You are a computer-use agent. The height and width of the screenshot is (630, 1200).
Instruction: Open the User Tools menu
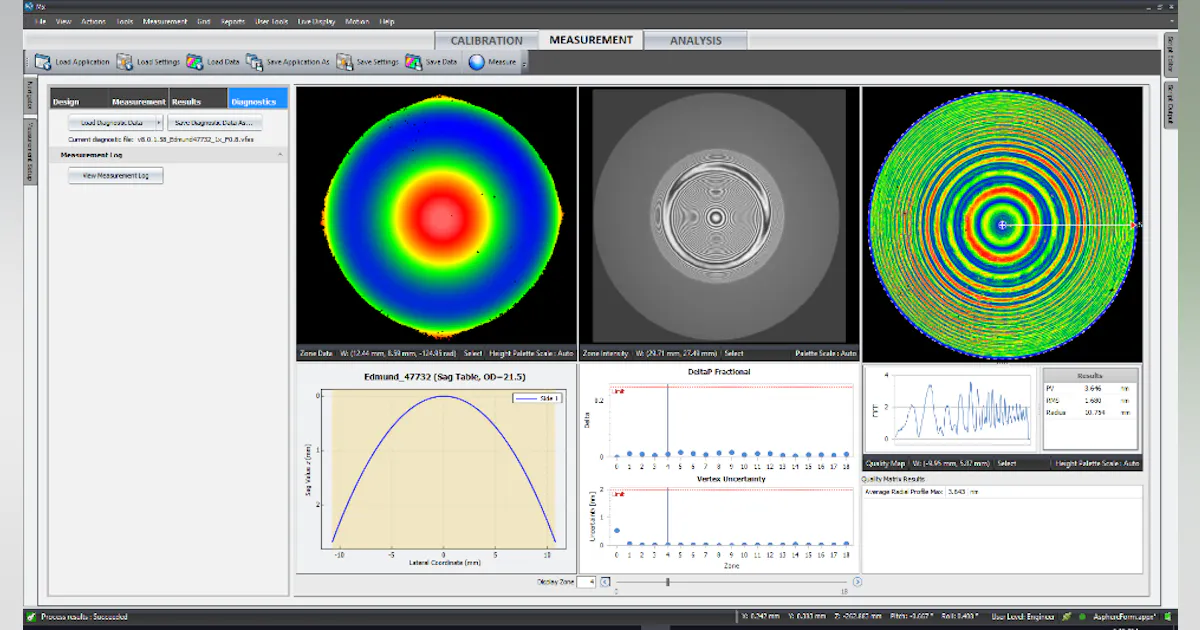click(272, 21)
